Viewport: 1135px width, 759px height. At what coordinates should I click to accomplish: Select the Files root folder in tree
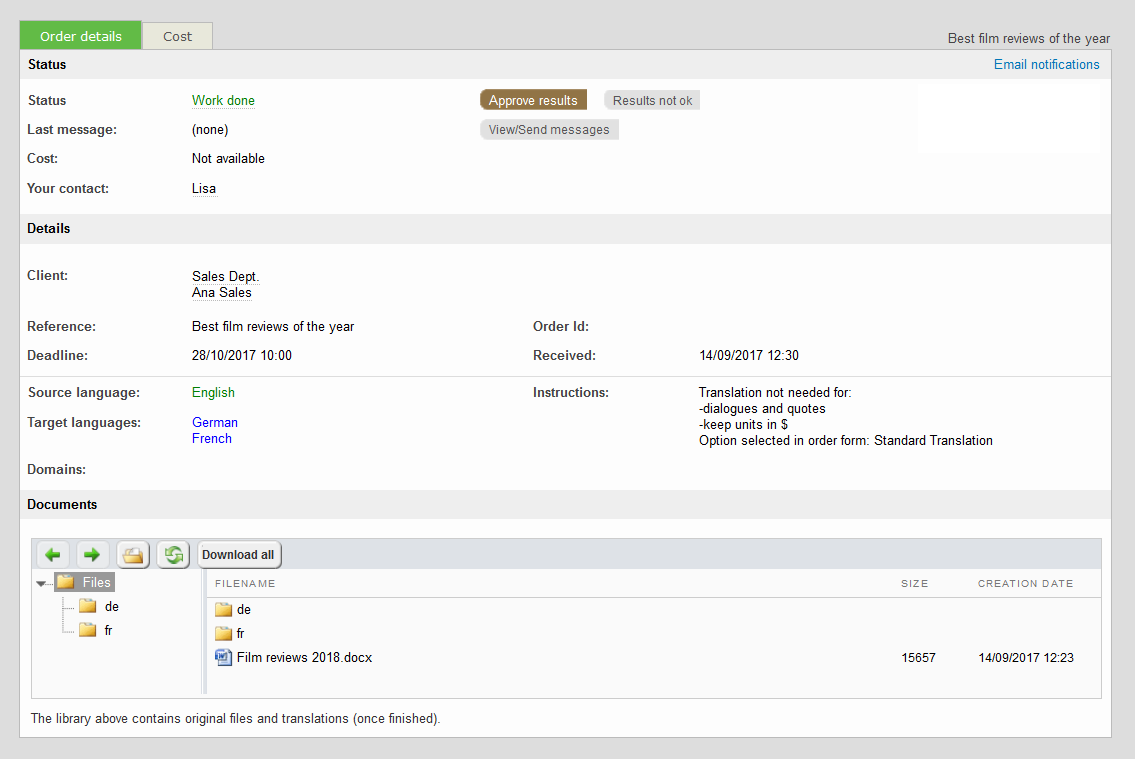[95, 582]
